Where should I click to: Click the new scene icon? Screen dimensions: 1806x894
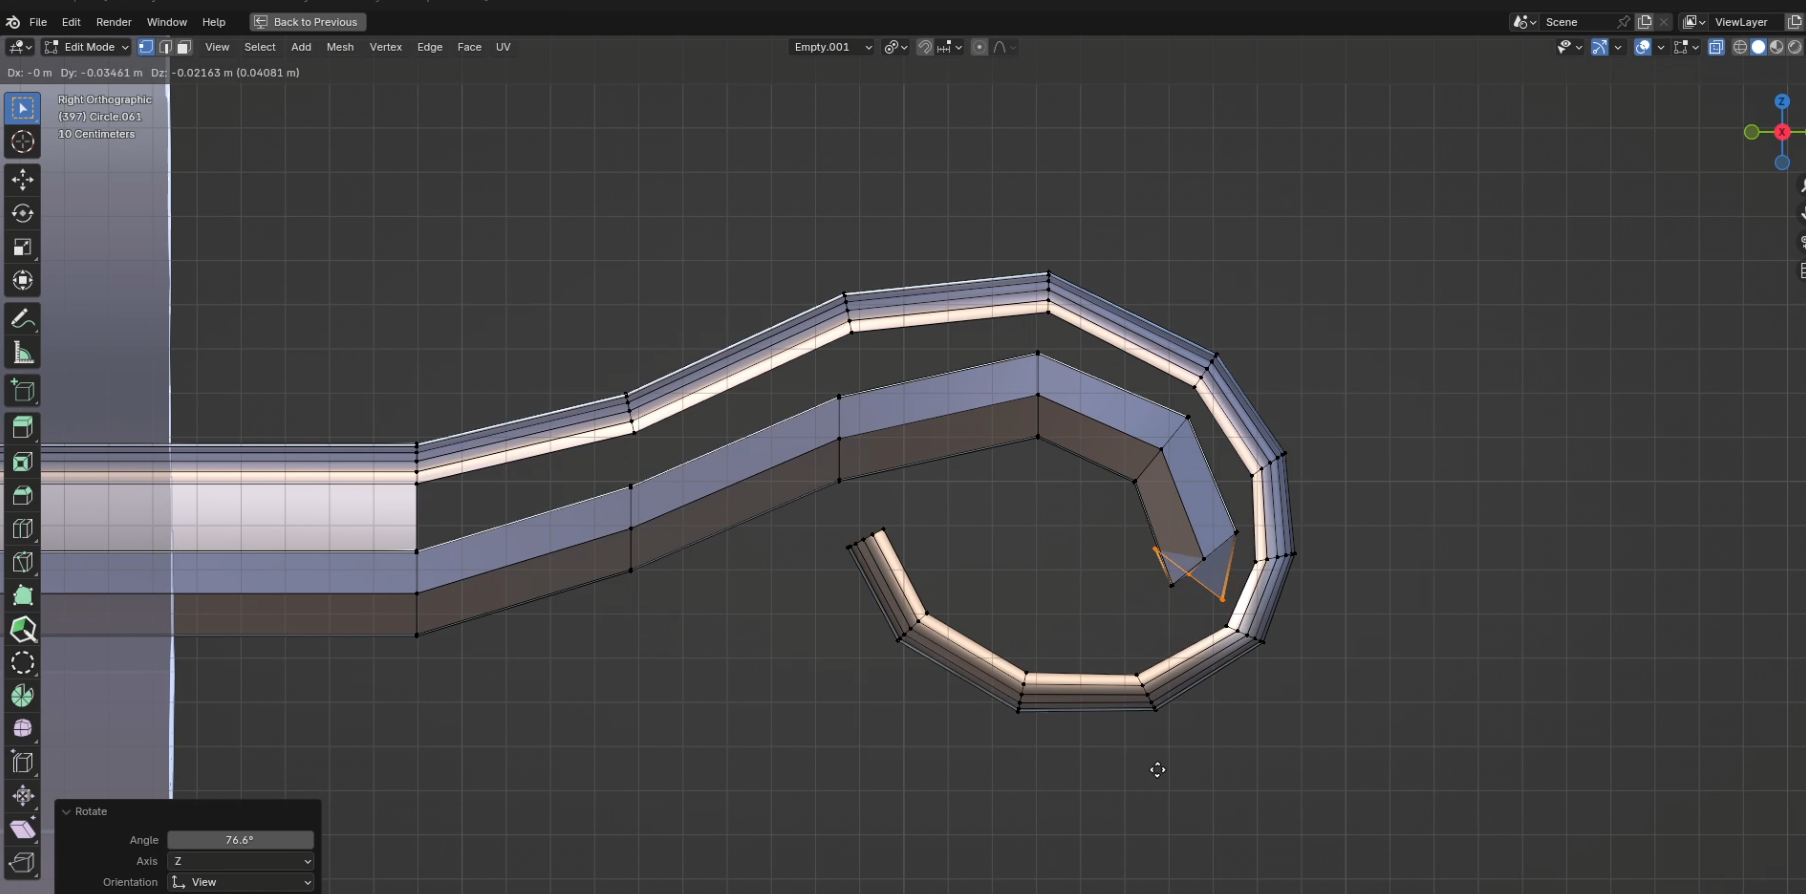click(x=1645, y=22)
